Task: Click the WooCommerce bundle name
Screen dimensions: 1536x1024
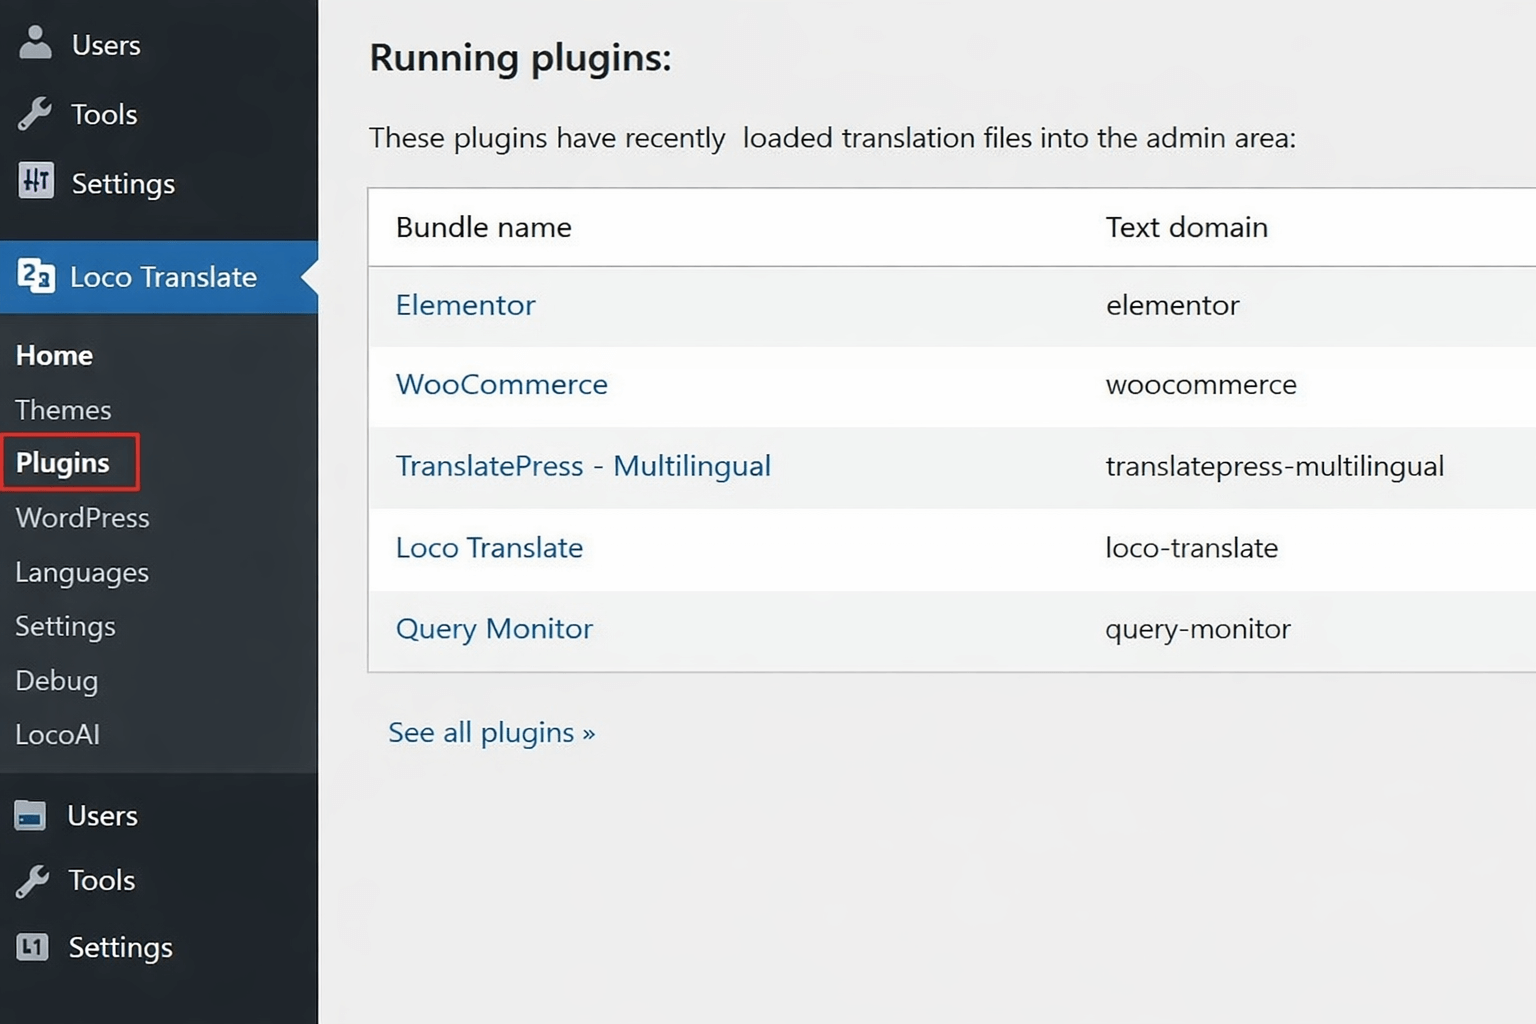Action: coord(501,384)
